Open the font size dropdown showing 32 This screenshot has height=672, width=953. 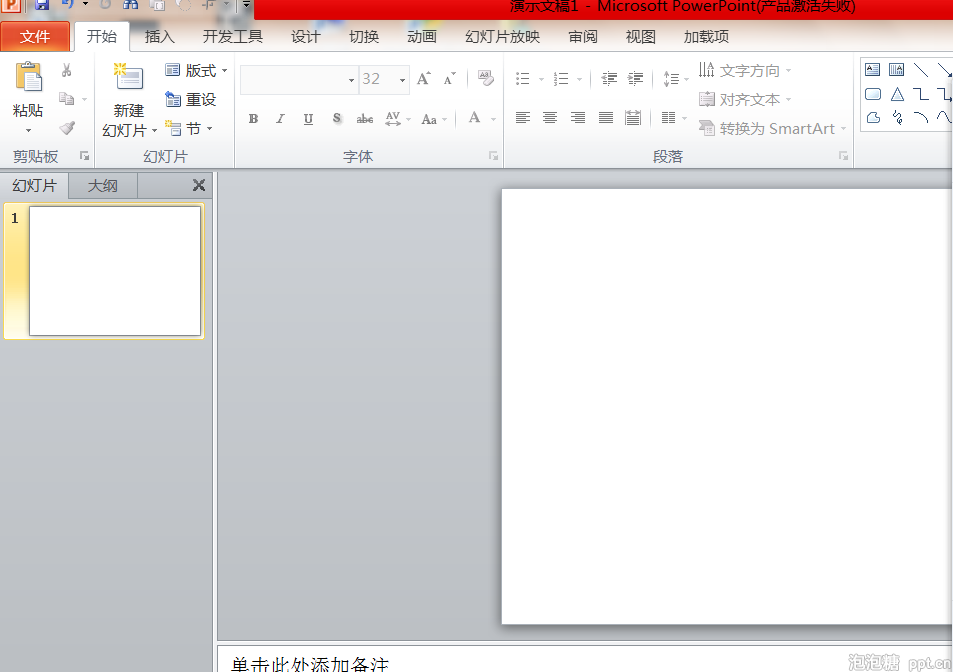[403, 79]
